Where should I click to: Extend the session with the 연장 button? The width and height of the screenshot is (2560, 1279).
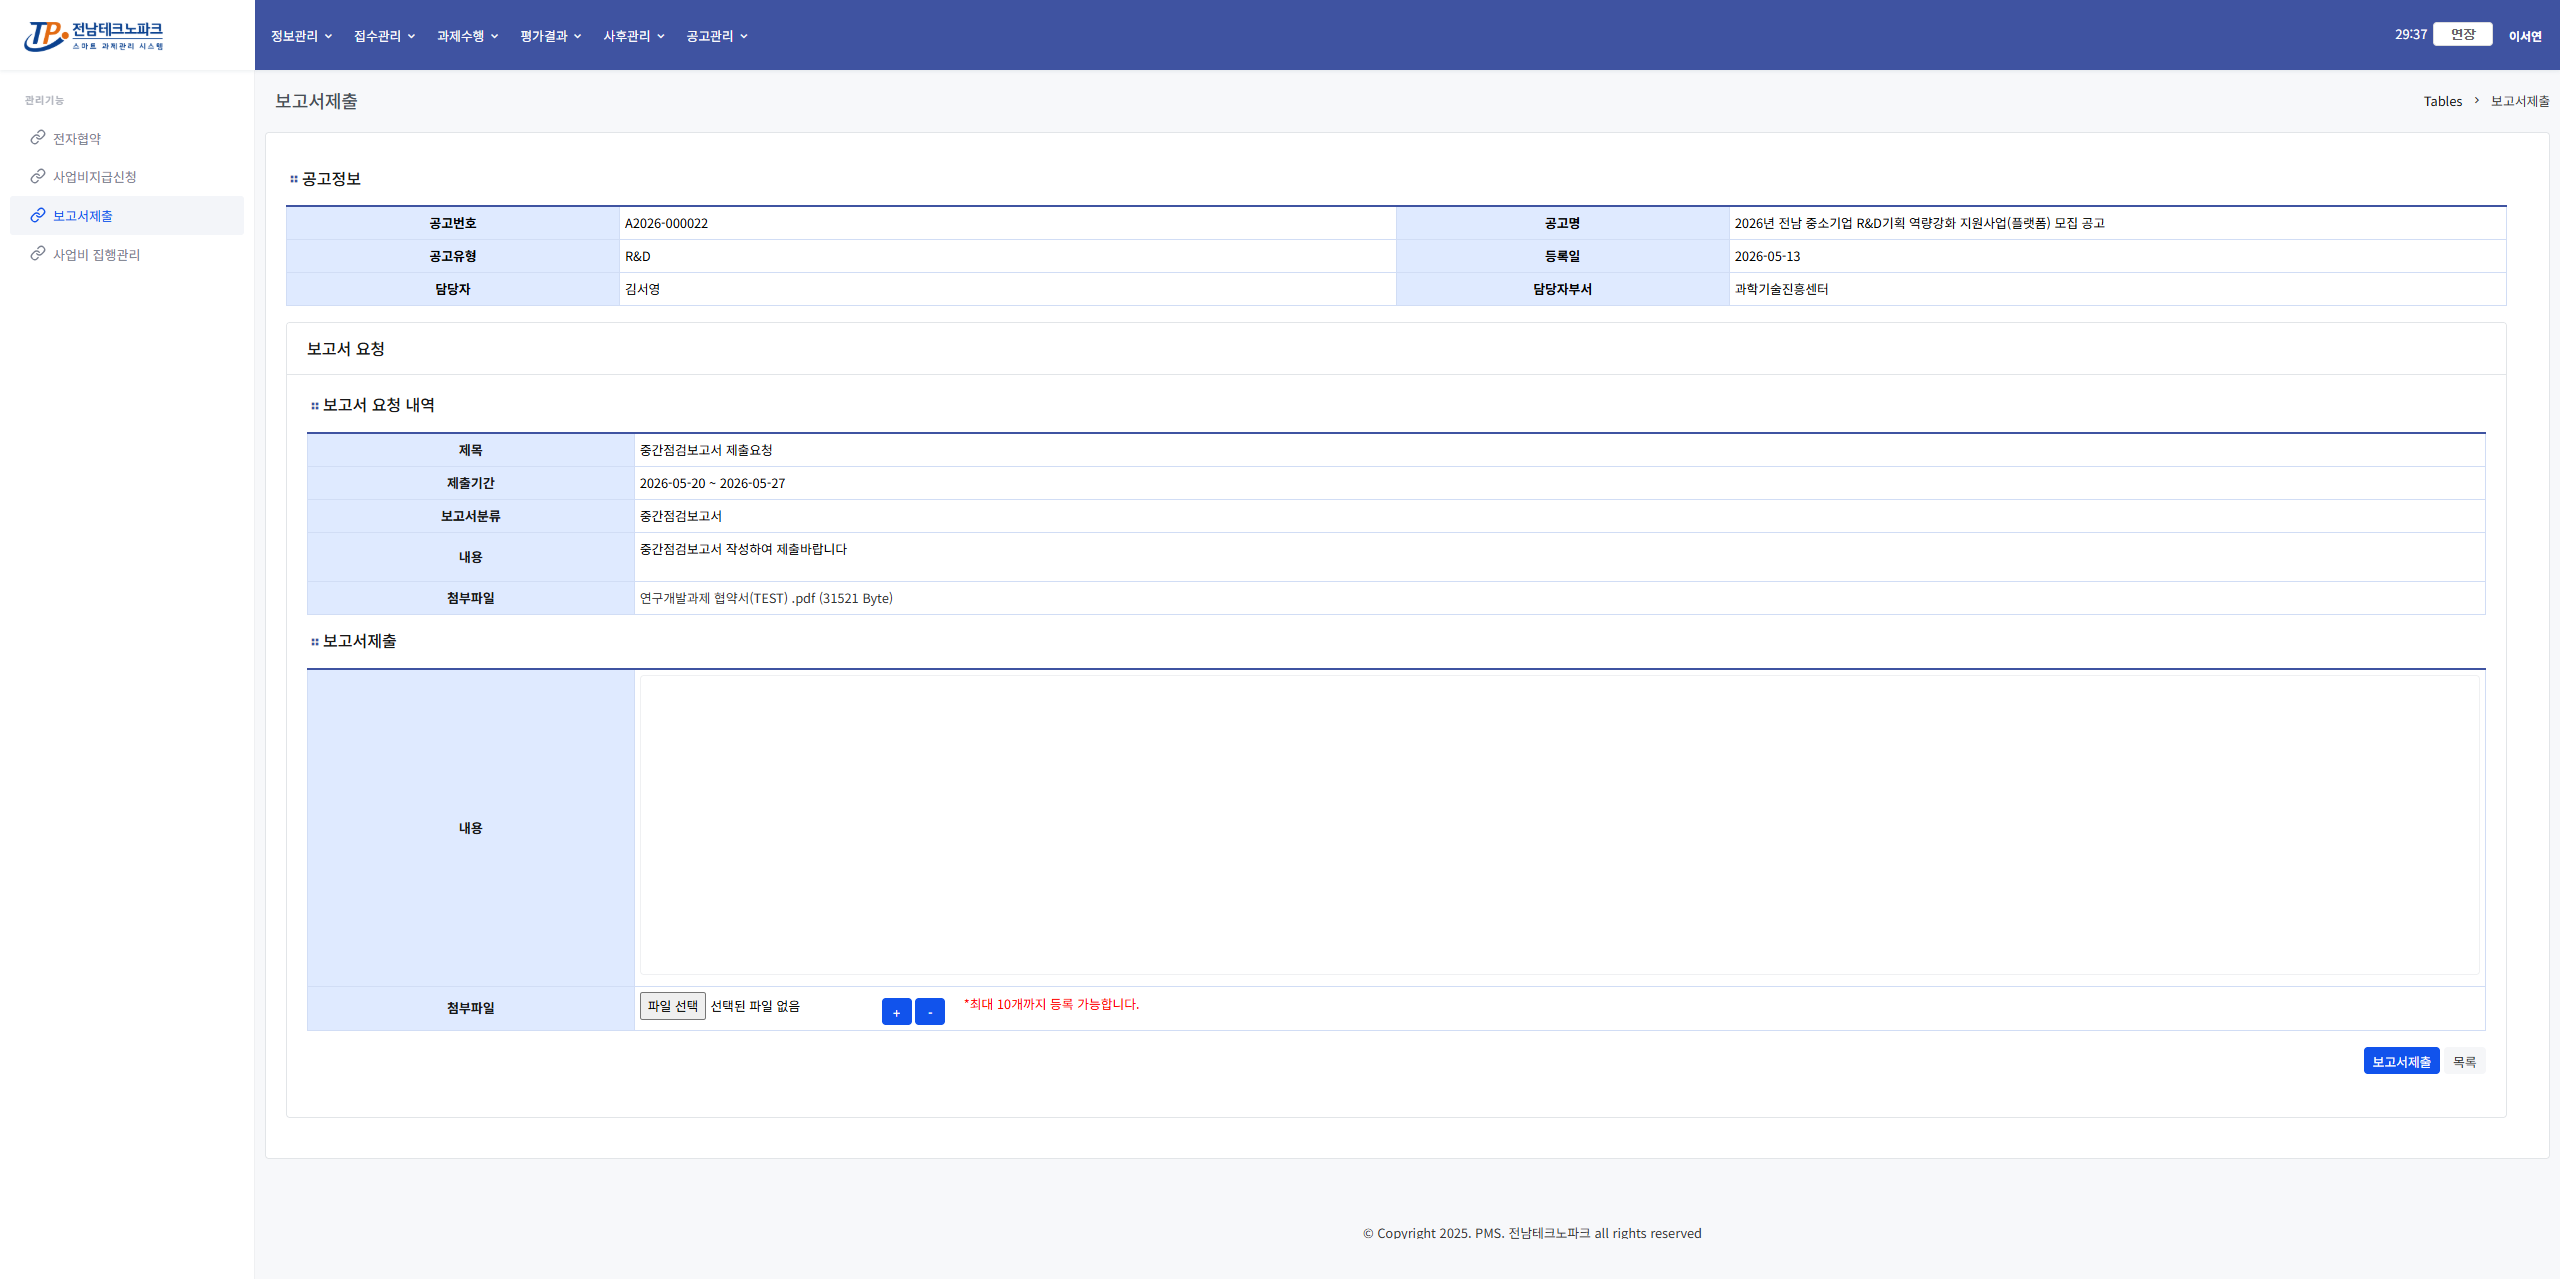2462,34
